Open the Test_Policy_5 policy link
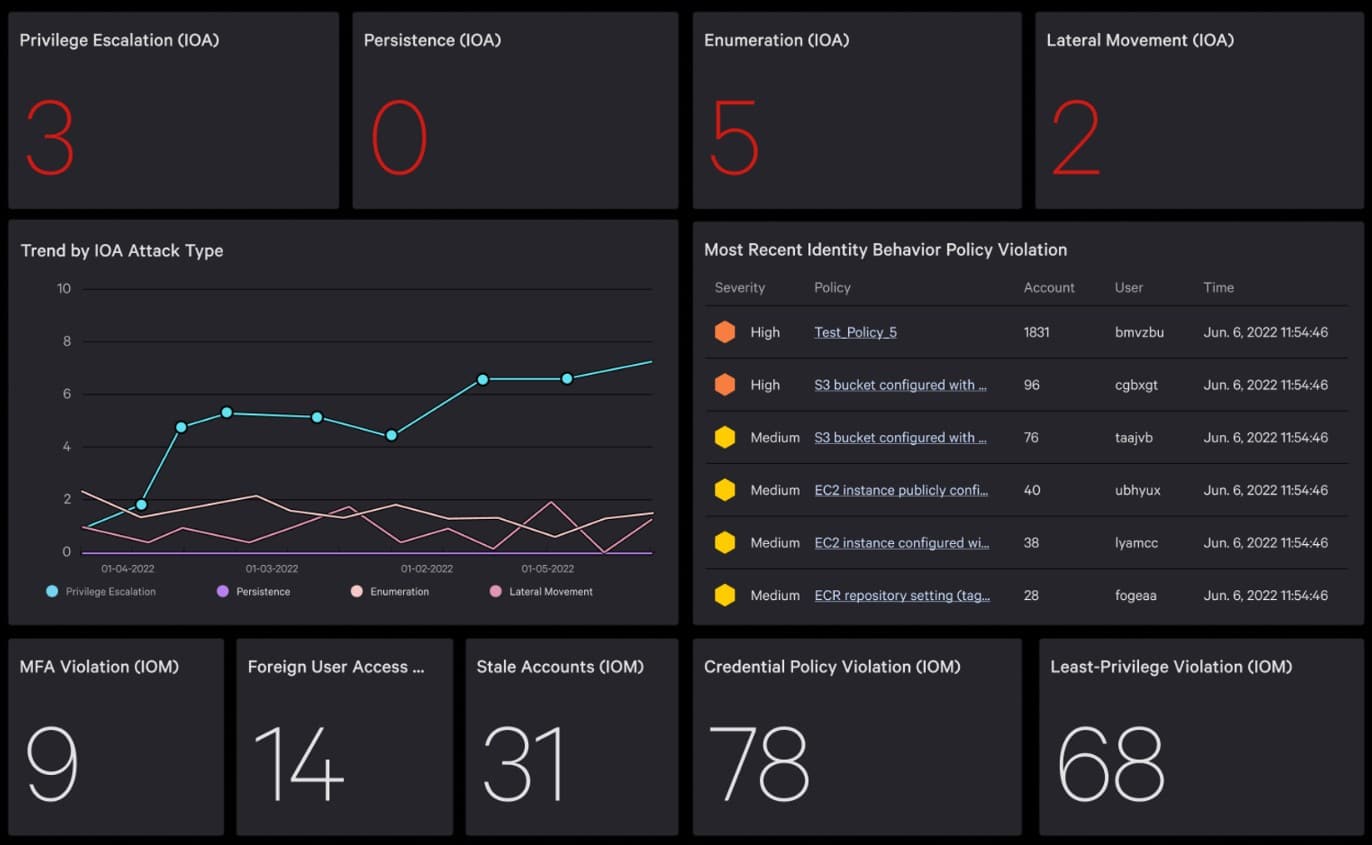Viewport: 1372px width, 845px height. [x=855, y=332]
